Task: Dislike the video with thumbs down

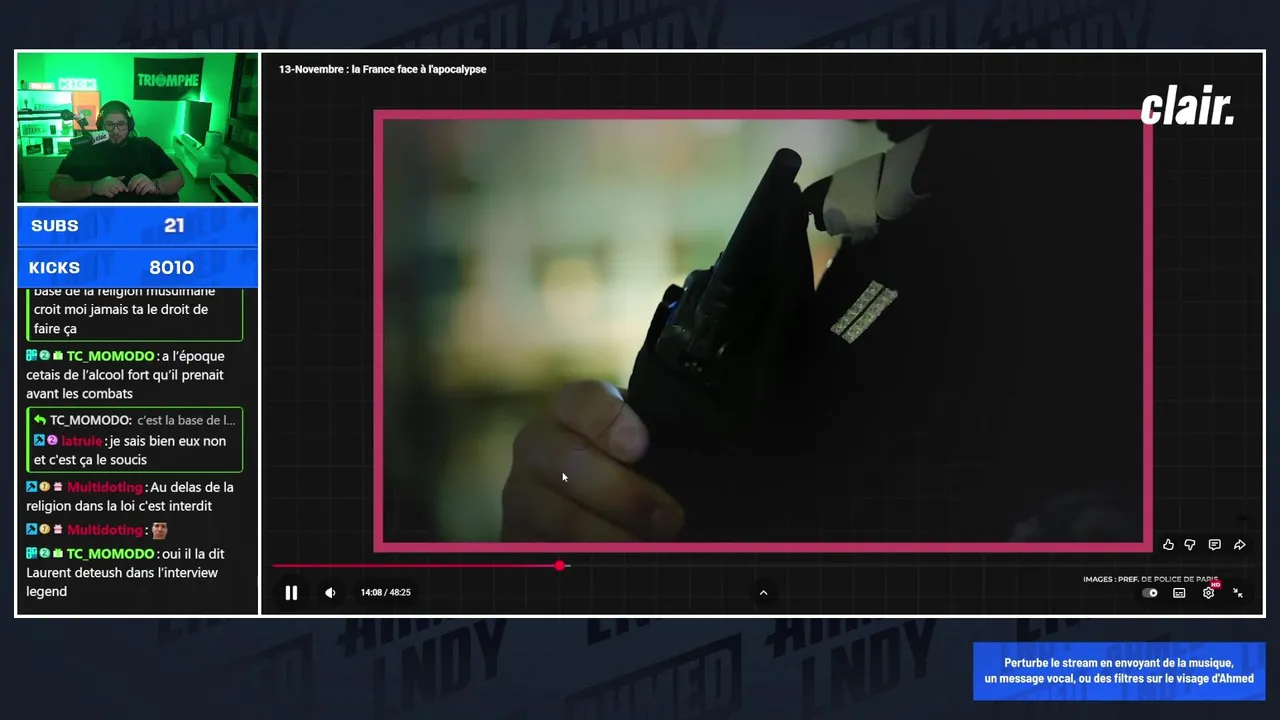Action: (x=1190, y=545)
